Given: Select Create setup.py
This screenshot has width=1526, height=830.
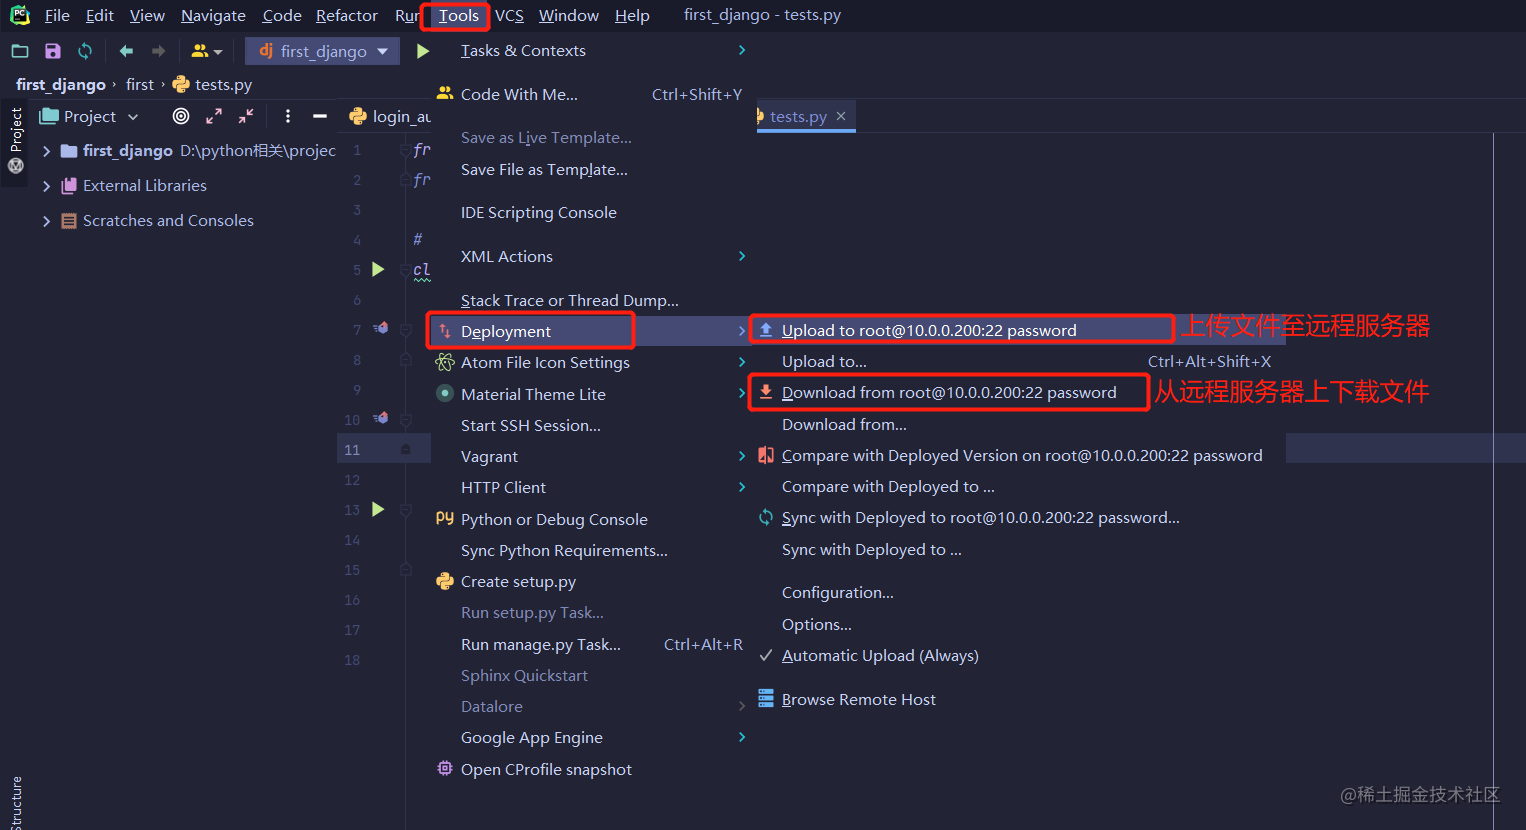Looking at the screenshot, I should click(x=591, y=582).
